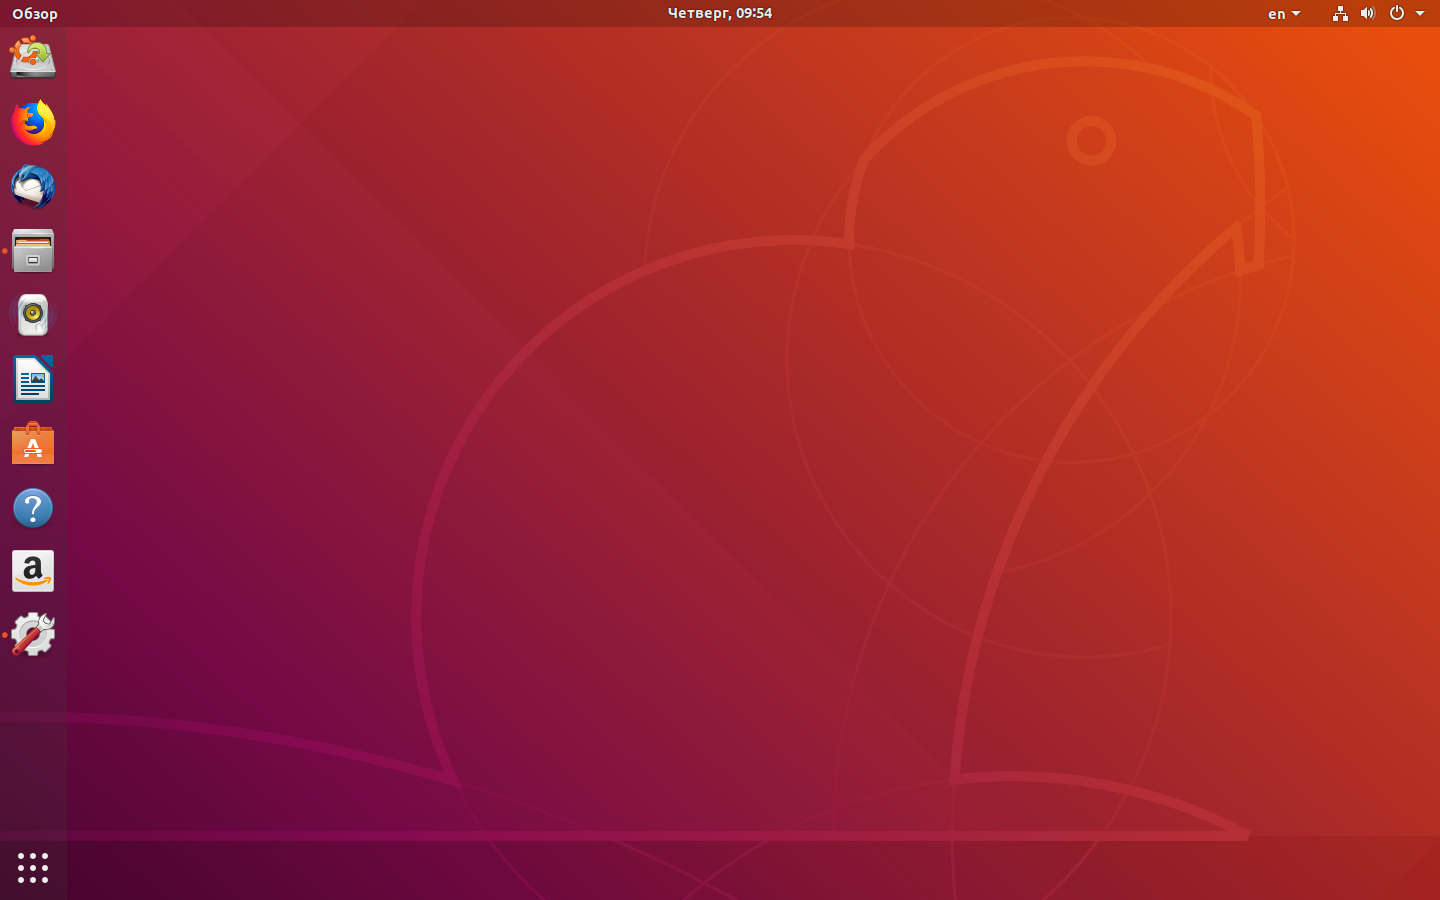The width and height of the screenshot is (1440, 900).
Task: Open the Четверг, 09:54 clock menu
Action: tap(719, 13)
